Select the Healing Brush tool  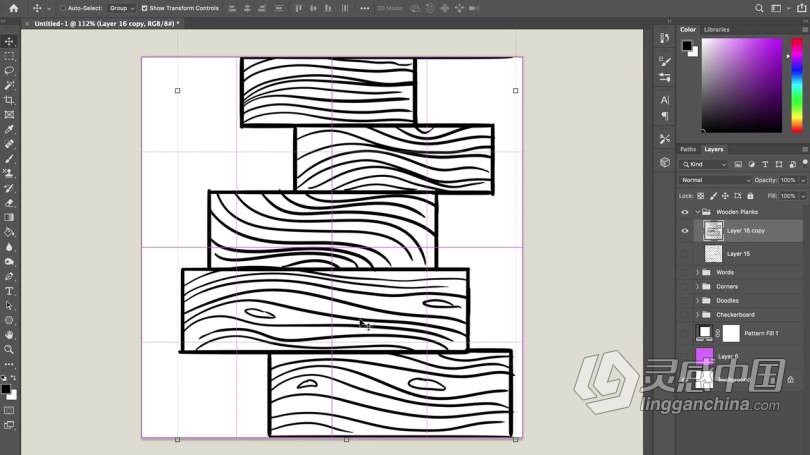click(x=9, y=144)
